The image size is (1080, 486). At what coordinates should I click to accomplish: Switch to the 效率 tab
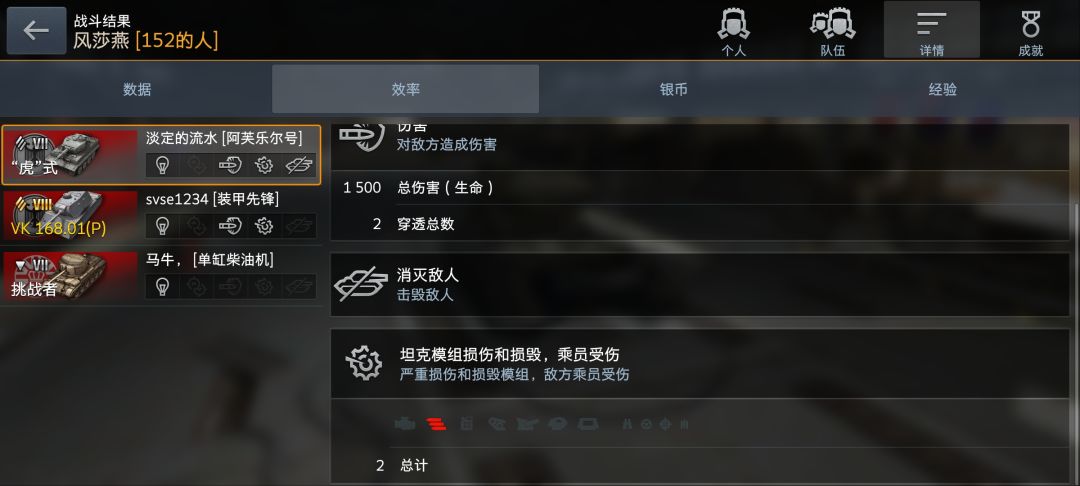tap(406, 89)
